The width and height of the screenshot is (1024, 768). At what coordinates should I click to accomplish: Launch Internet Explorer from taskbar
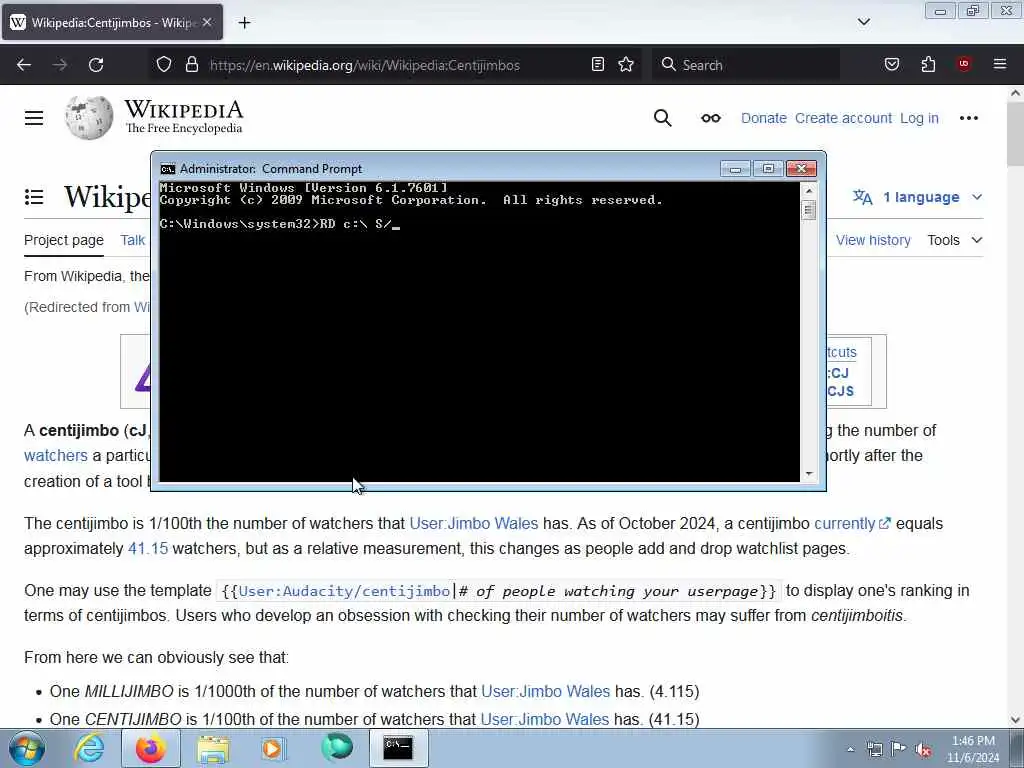89,748
